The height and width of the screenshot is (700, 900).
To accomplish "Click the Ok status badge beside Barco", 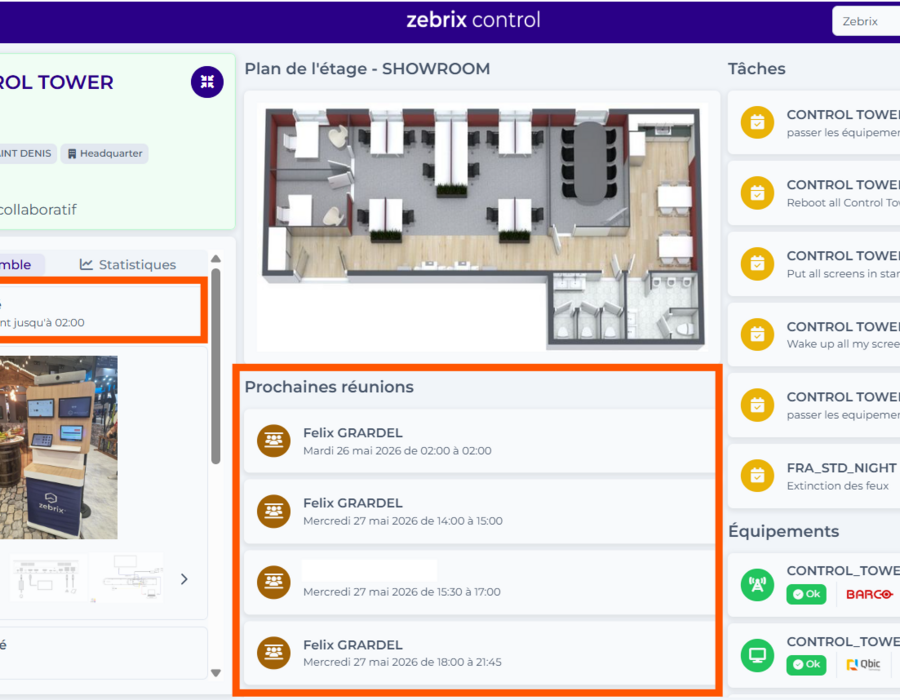I will [806, 594].
